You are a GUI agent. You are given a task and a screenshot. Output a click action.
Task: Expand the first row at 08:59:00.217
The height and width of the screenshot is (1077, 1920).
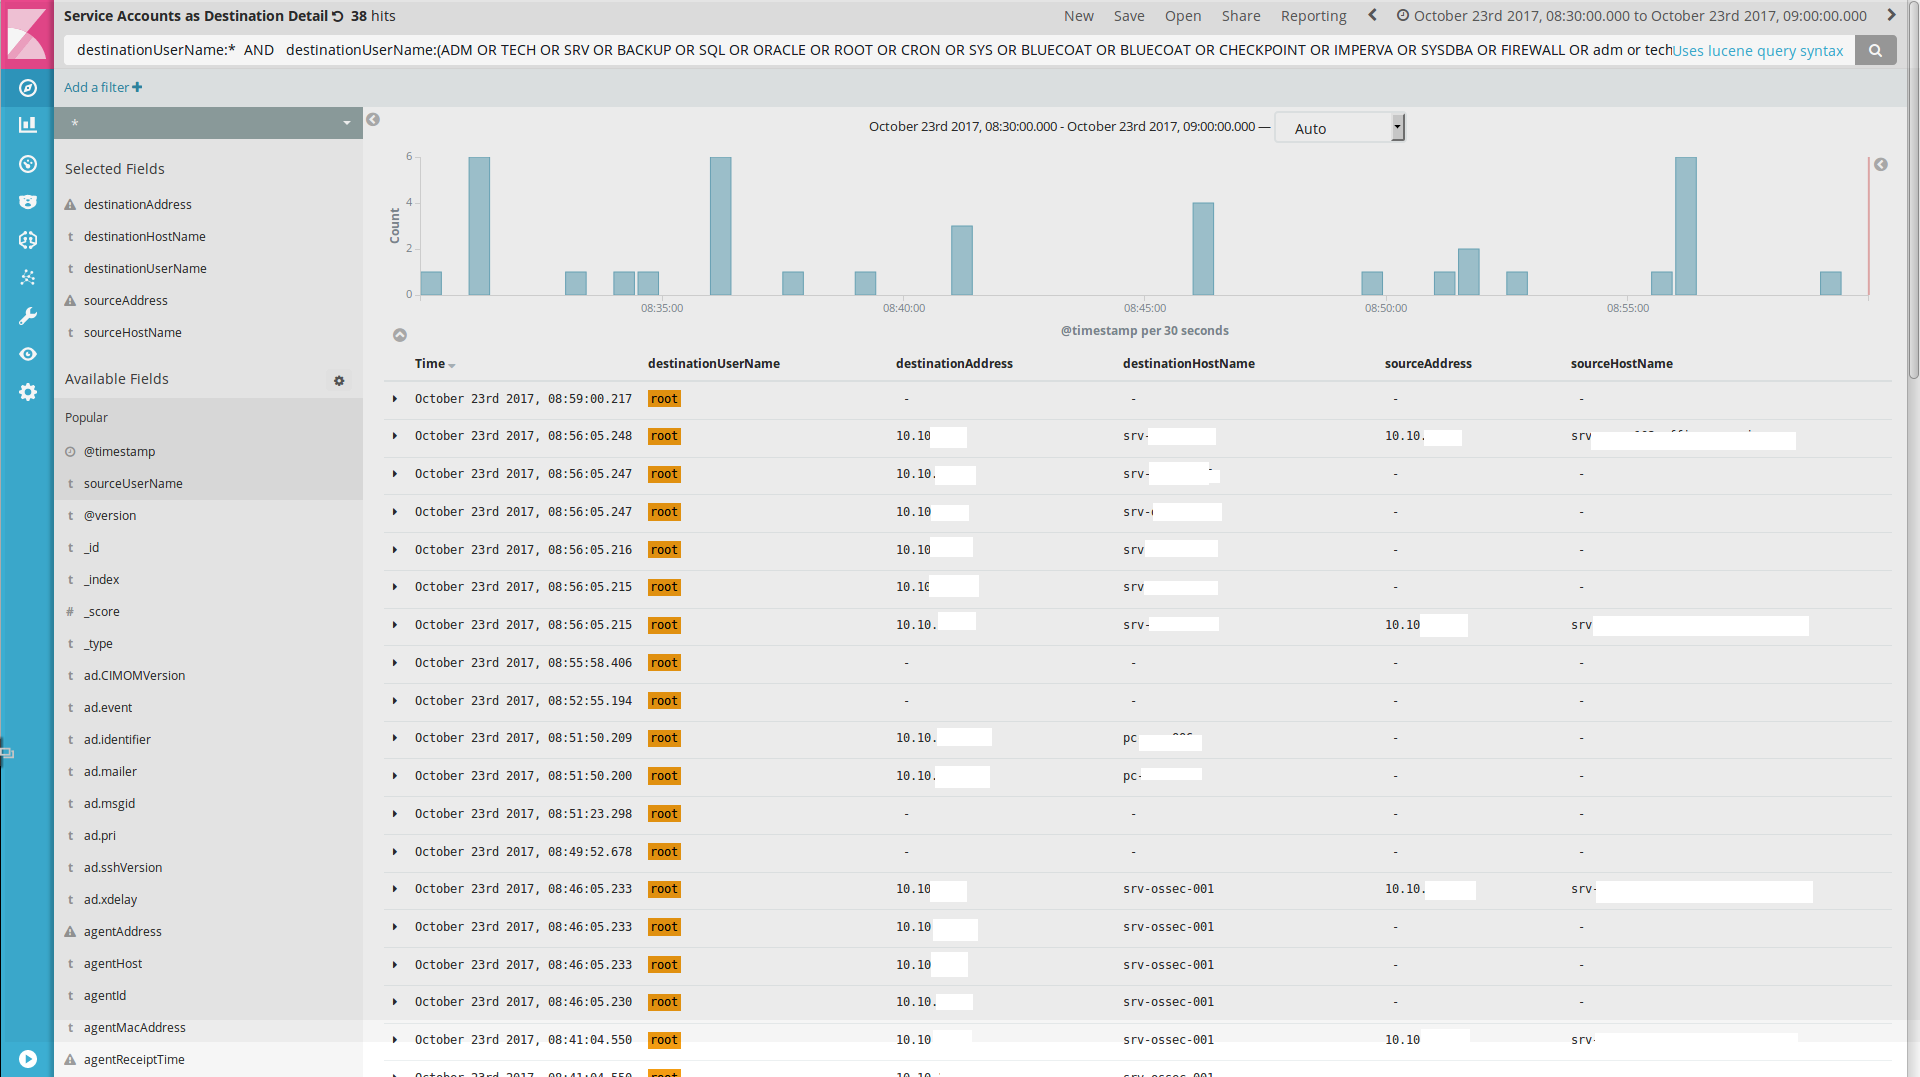click(x=395, y=399)
